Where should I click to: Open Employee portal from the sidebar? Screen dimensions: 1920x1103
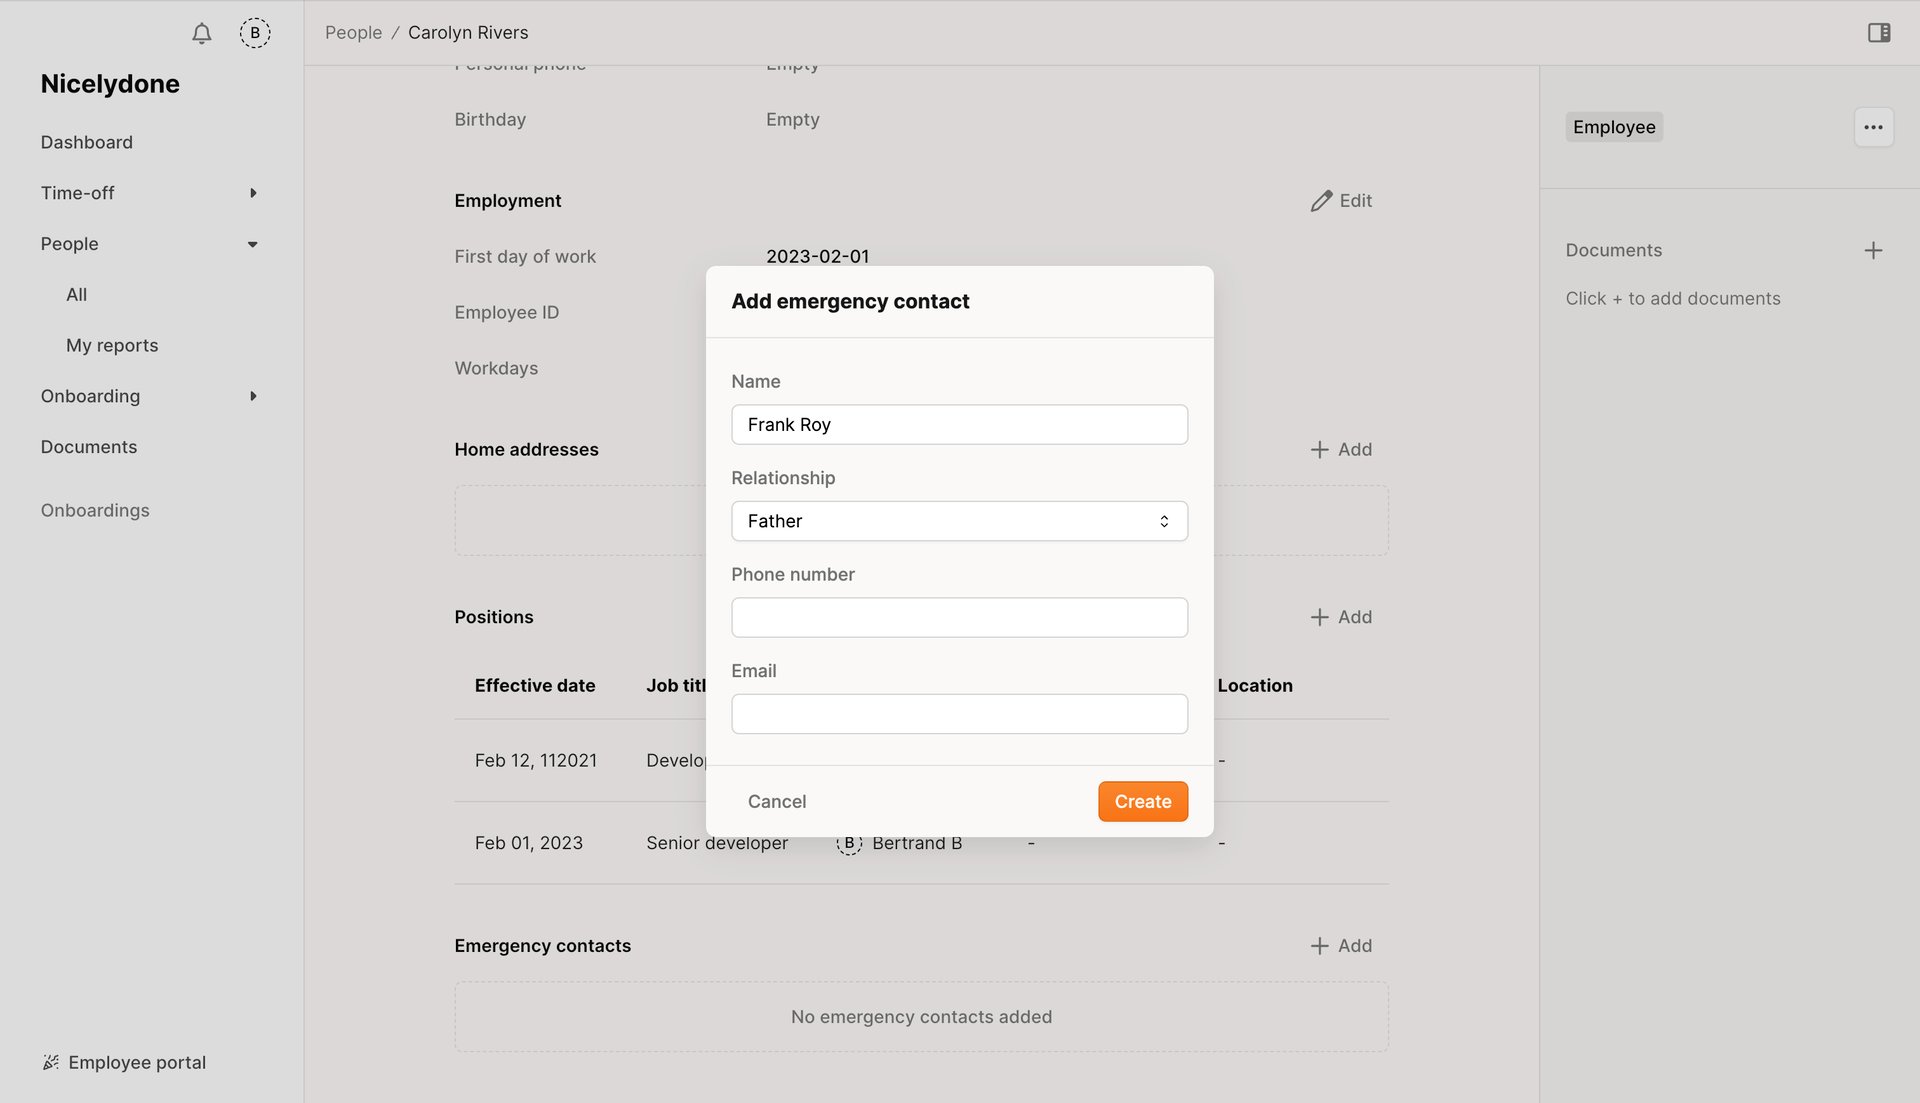[x=138, y=1062]
